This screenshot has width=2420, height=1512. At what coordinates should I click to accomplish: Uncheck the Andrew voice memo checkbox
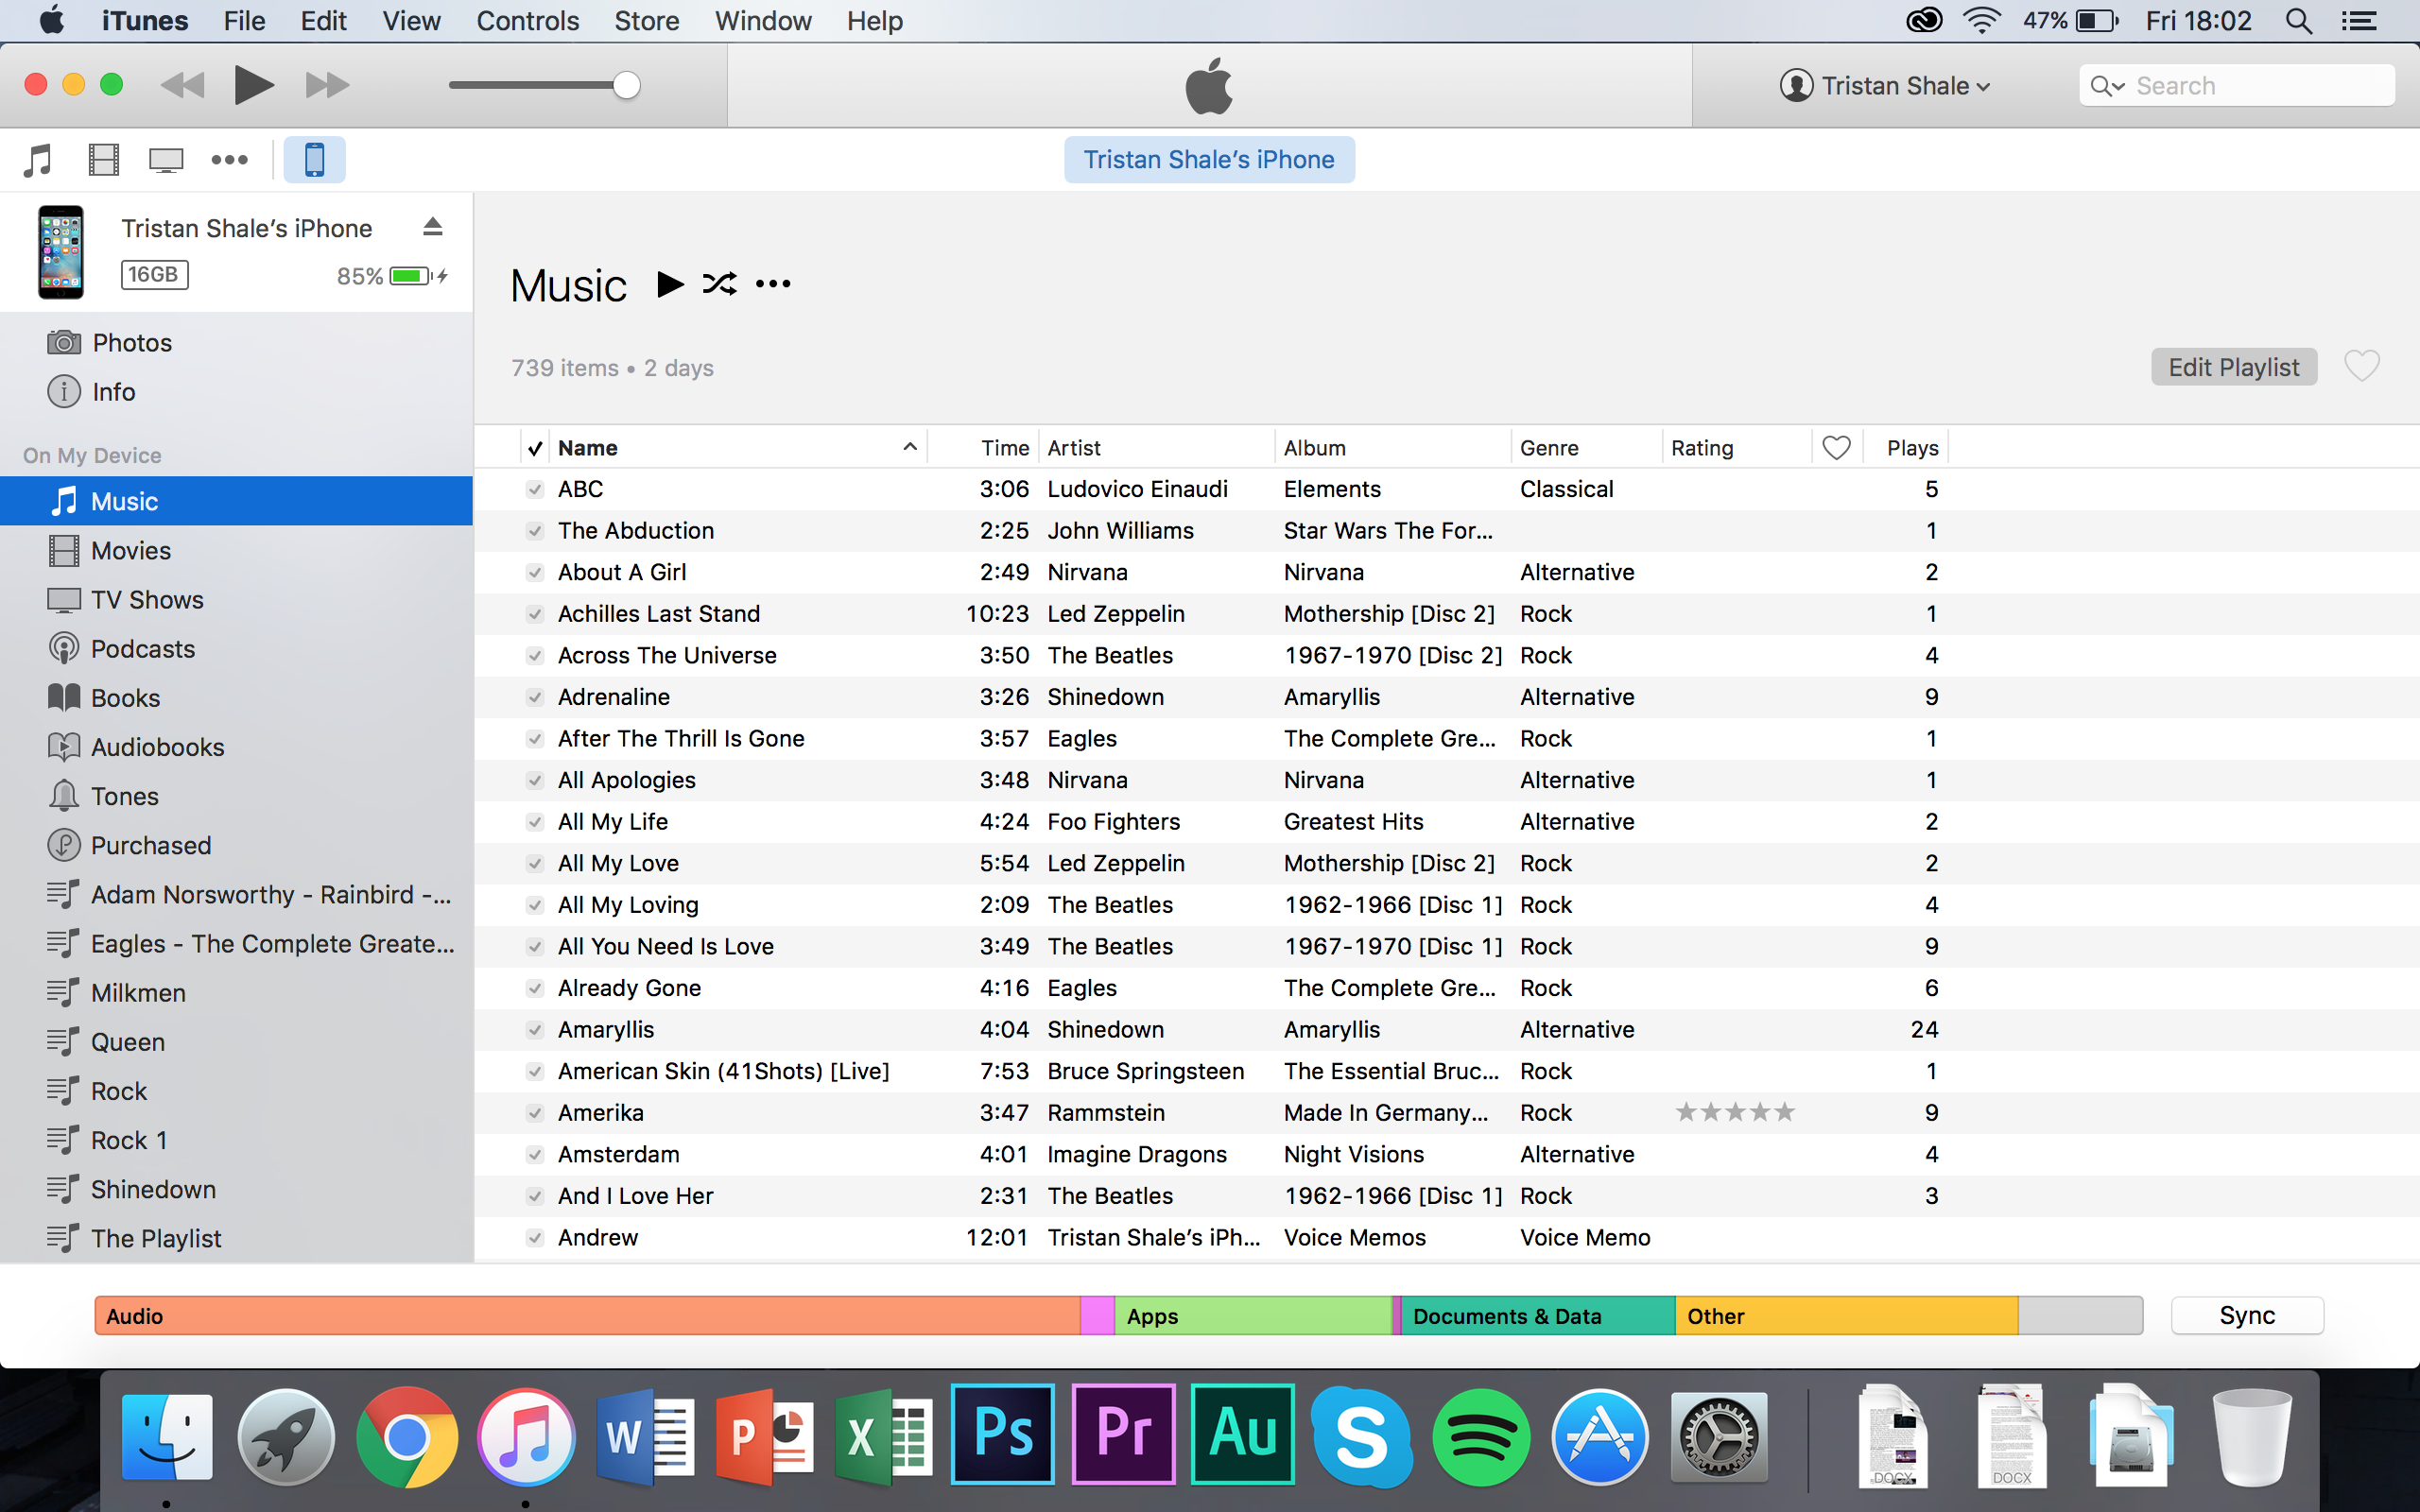coord(535,1237)
